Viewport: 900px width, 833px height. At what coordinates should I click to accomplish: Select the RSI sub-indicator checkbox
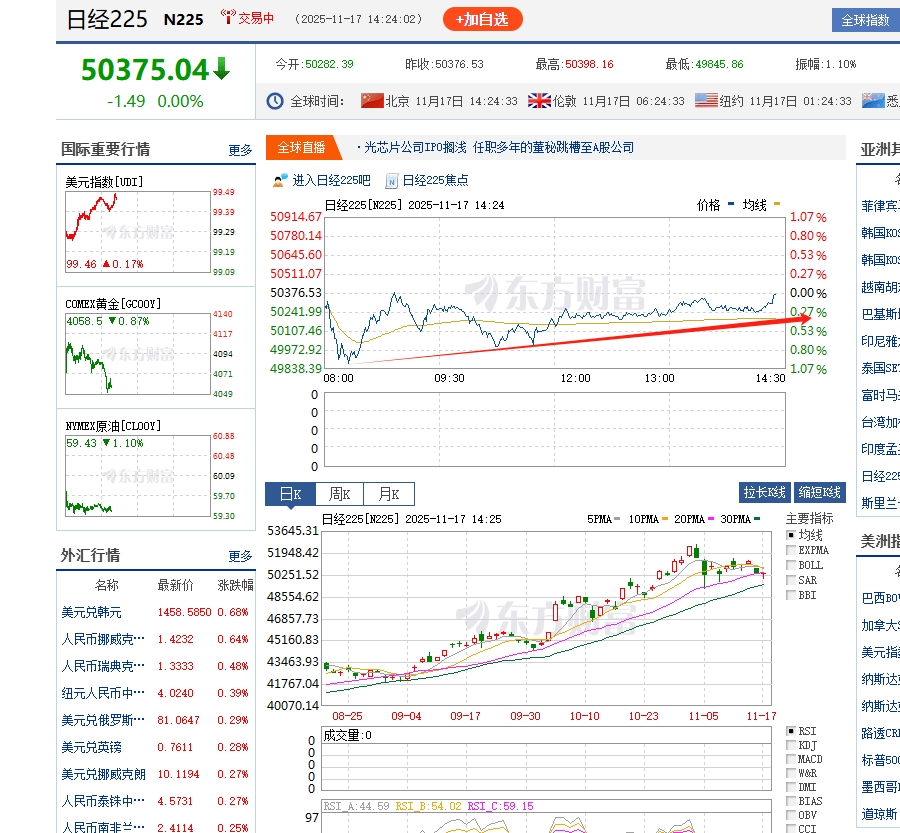(791, 731)
